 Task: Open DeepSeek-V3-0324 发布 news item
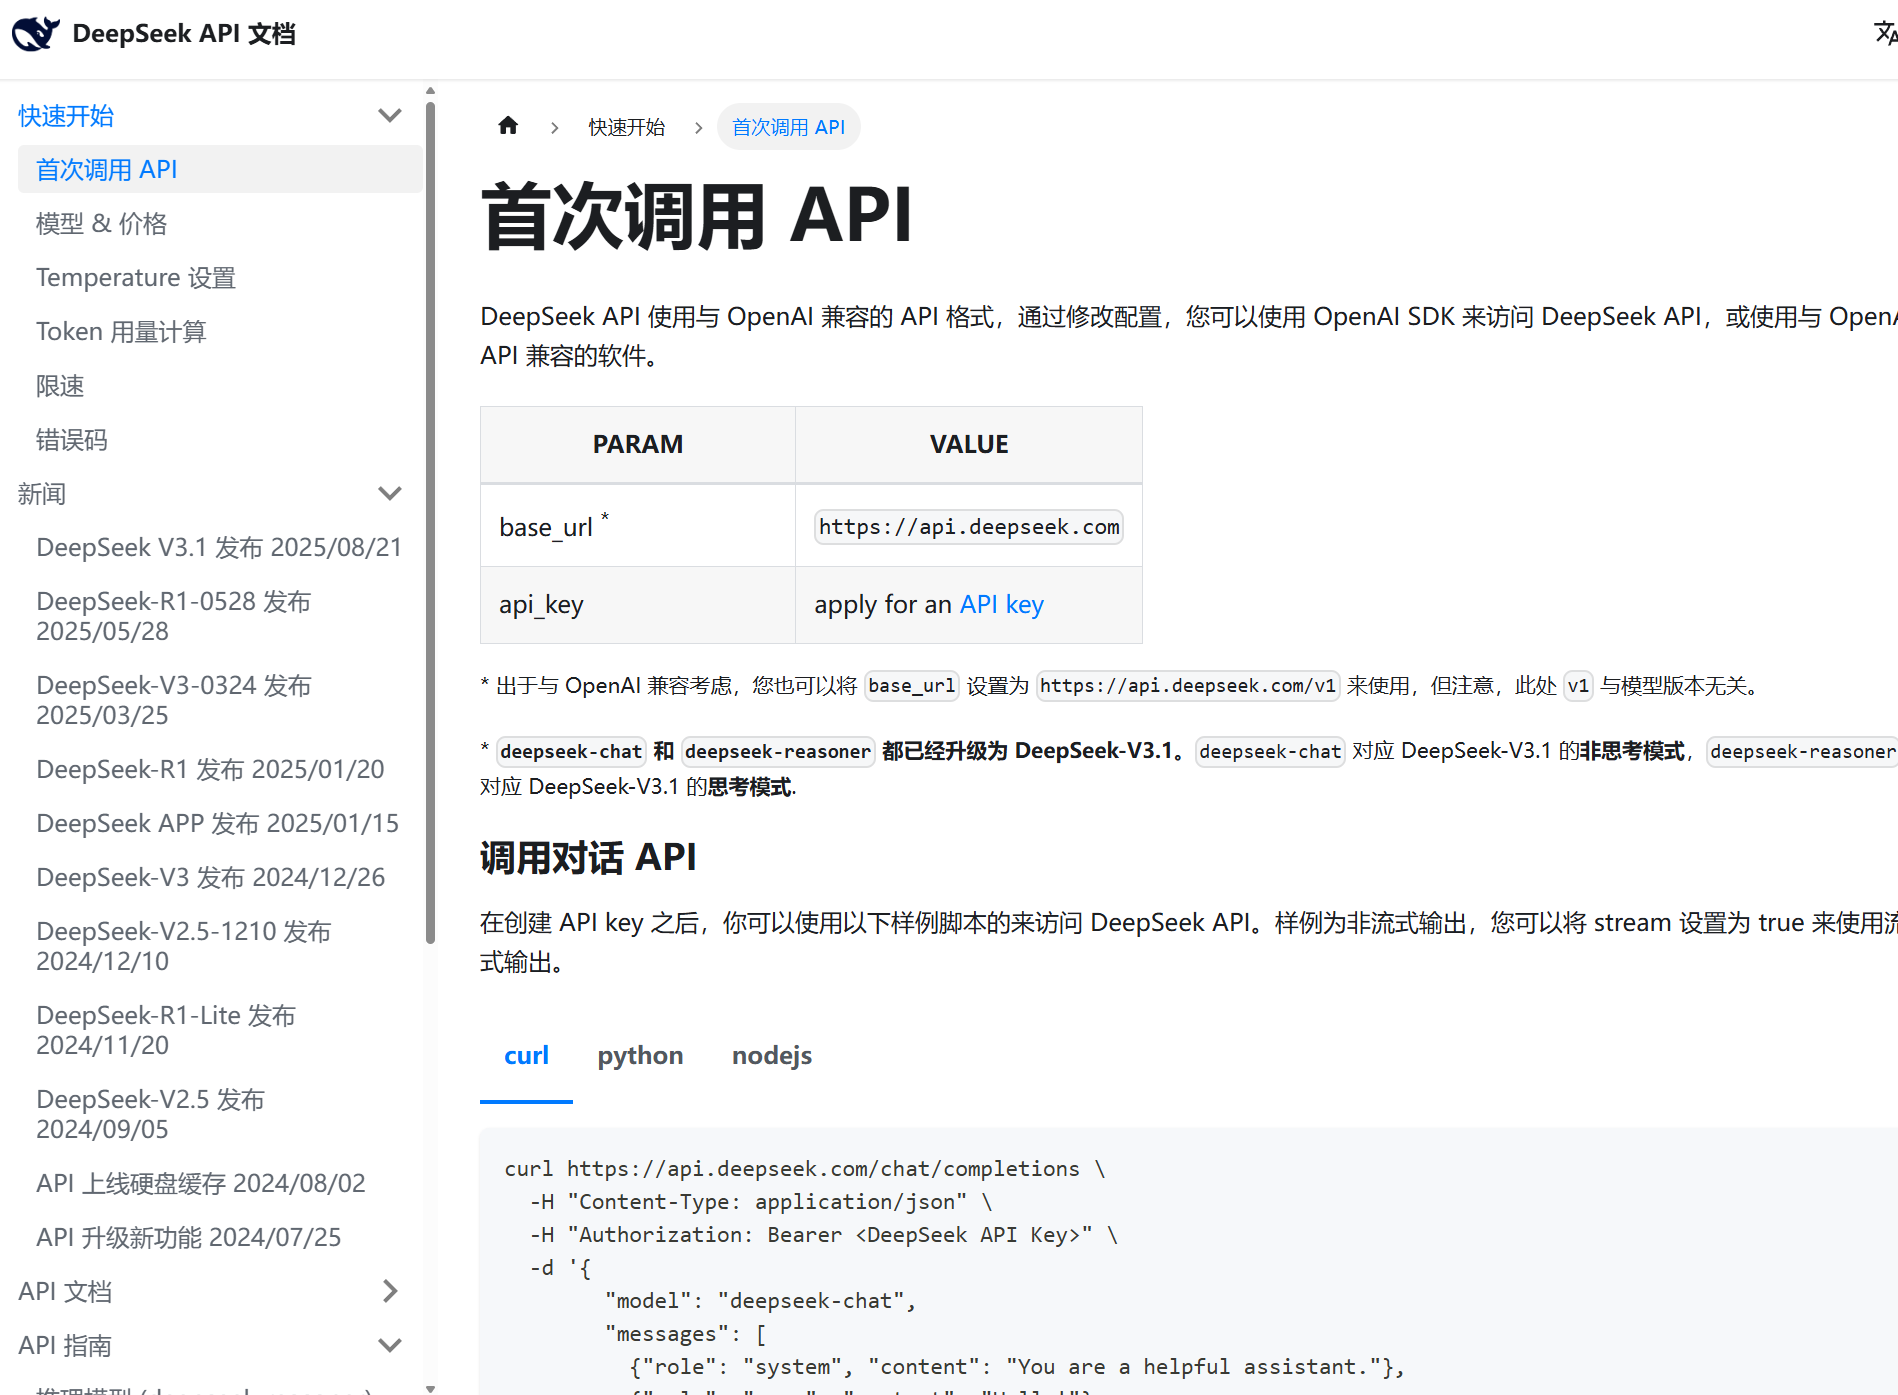220,700
